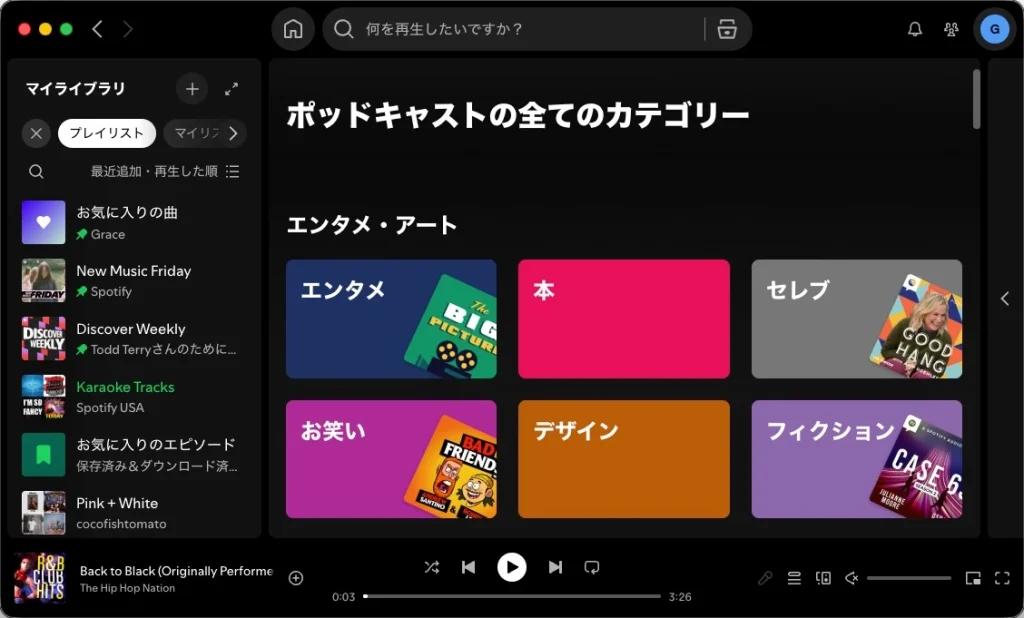The image size is (1024, 618).
Task: Click the Discover Weekly cover thumbnail
Action: pos(44,338)
